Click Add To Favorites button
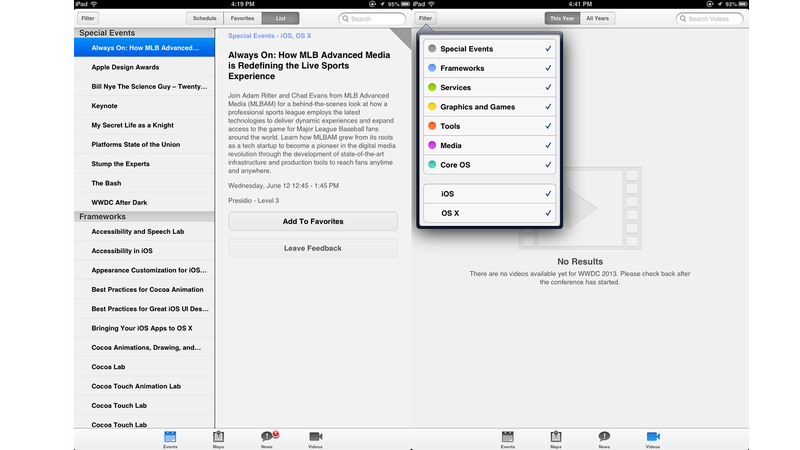The height and width of the screenshot is (450, 800). point(313,221)
